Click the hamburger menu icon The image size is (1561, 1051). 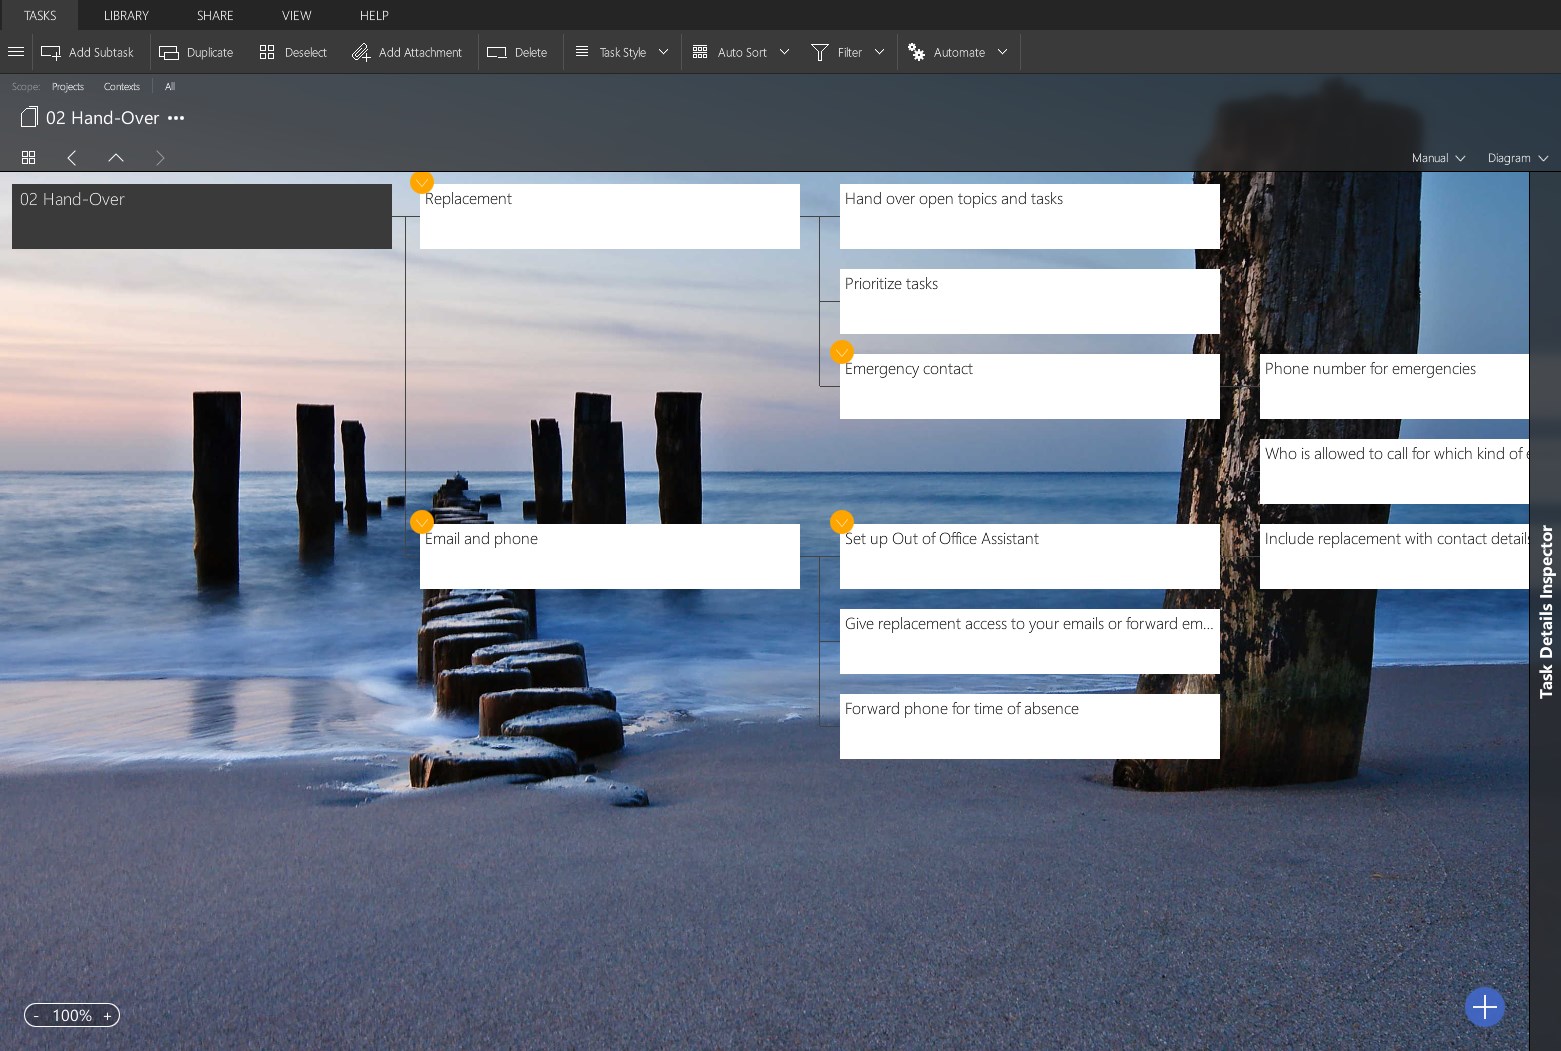tap(16, 52)
